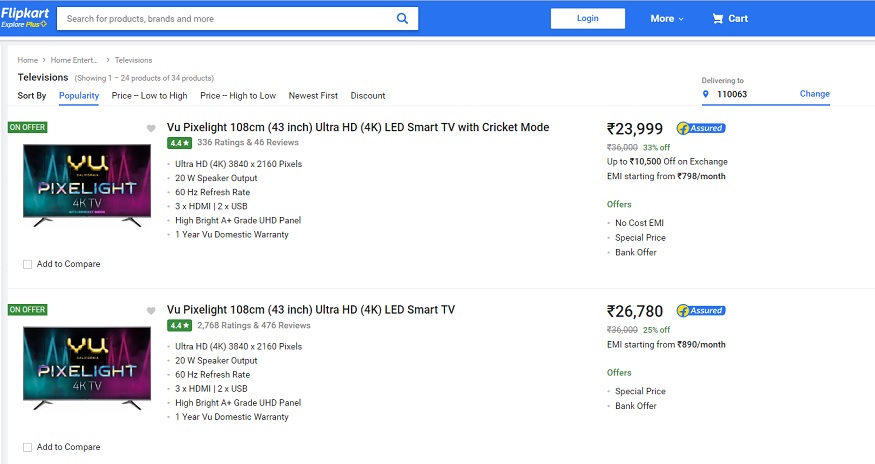Click ON OFFER tag on first product
Viewport: 875px width, 464px height.
click(x=27, y=127)
